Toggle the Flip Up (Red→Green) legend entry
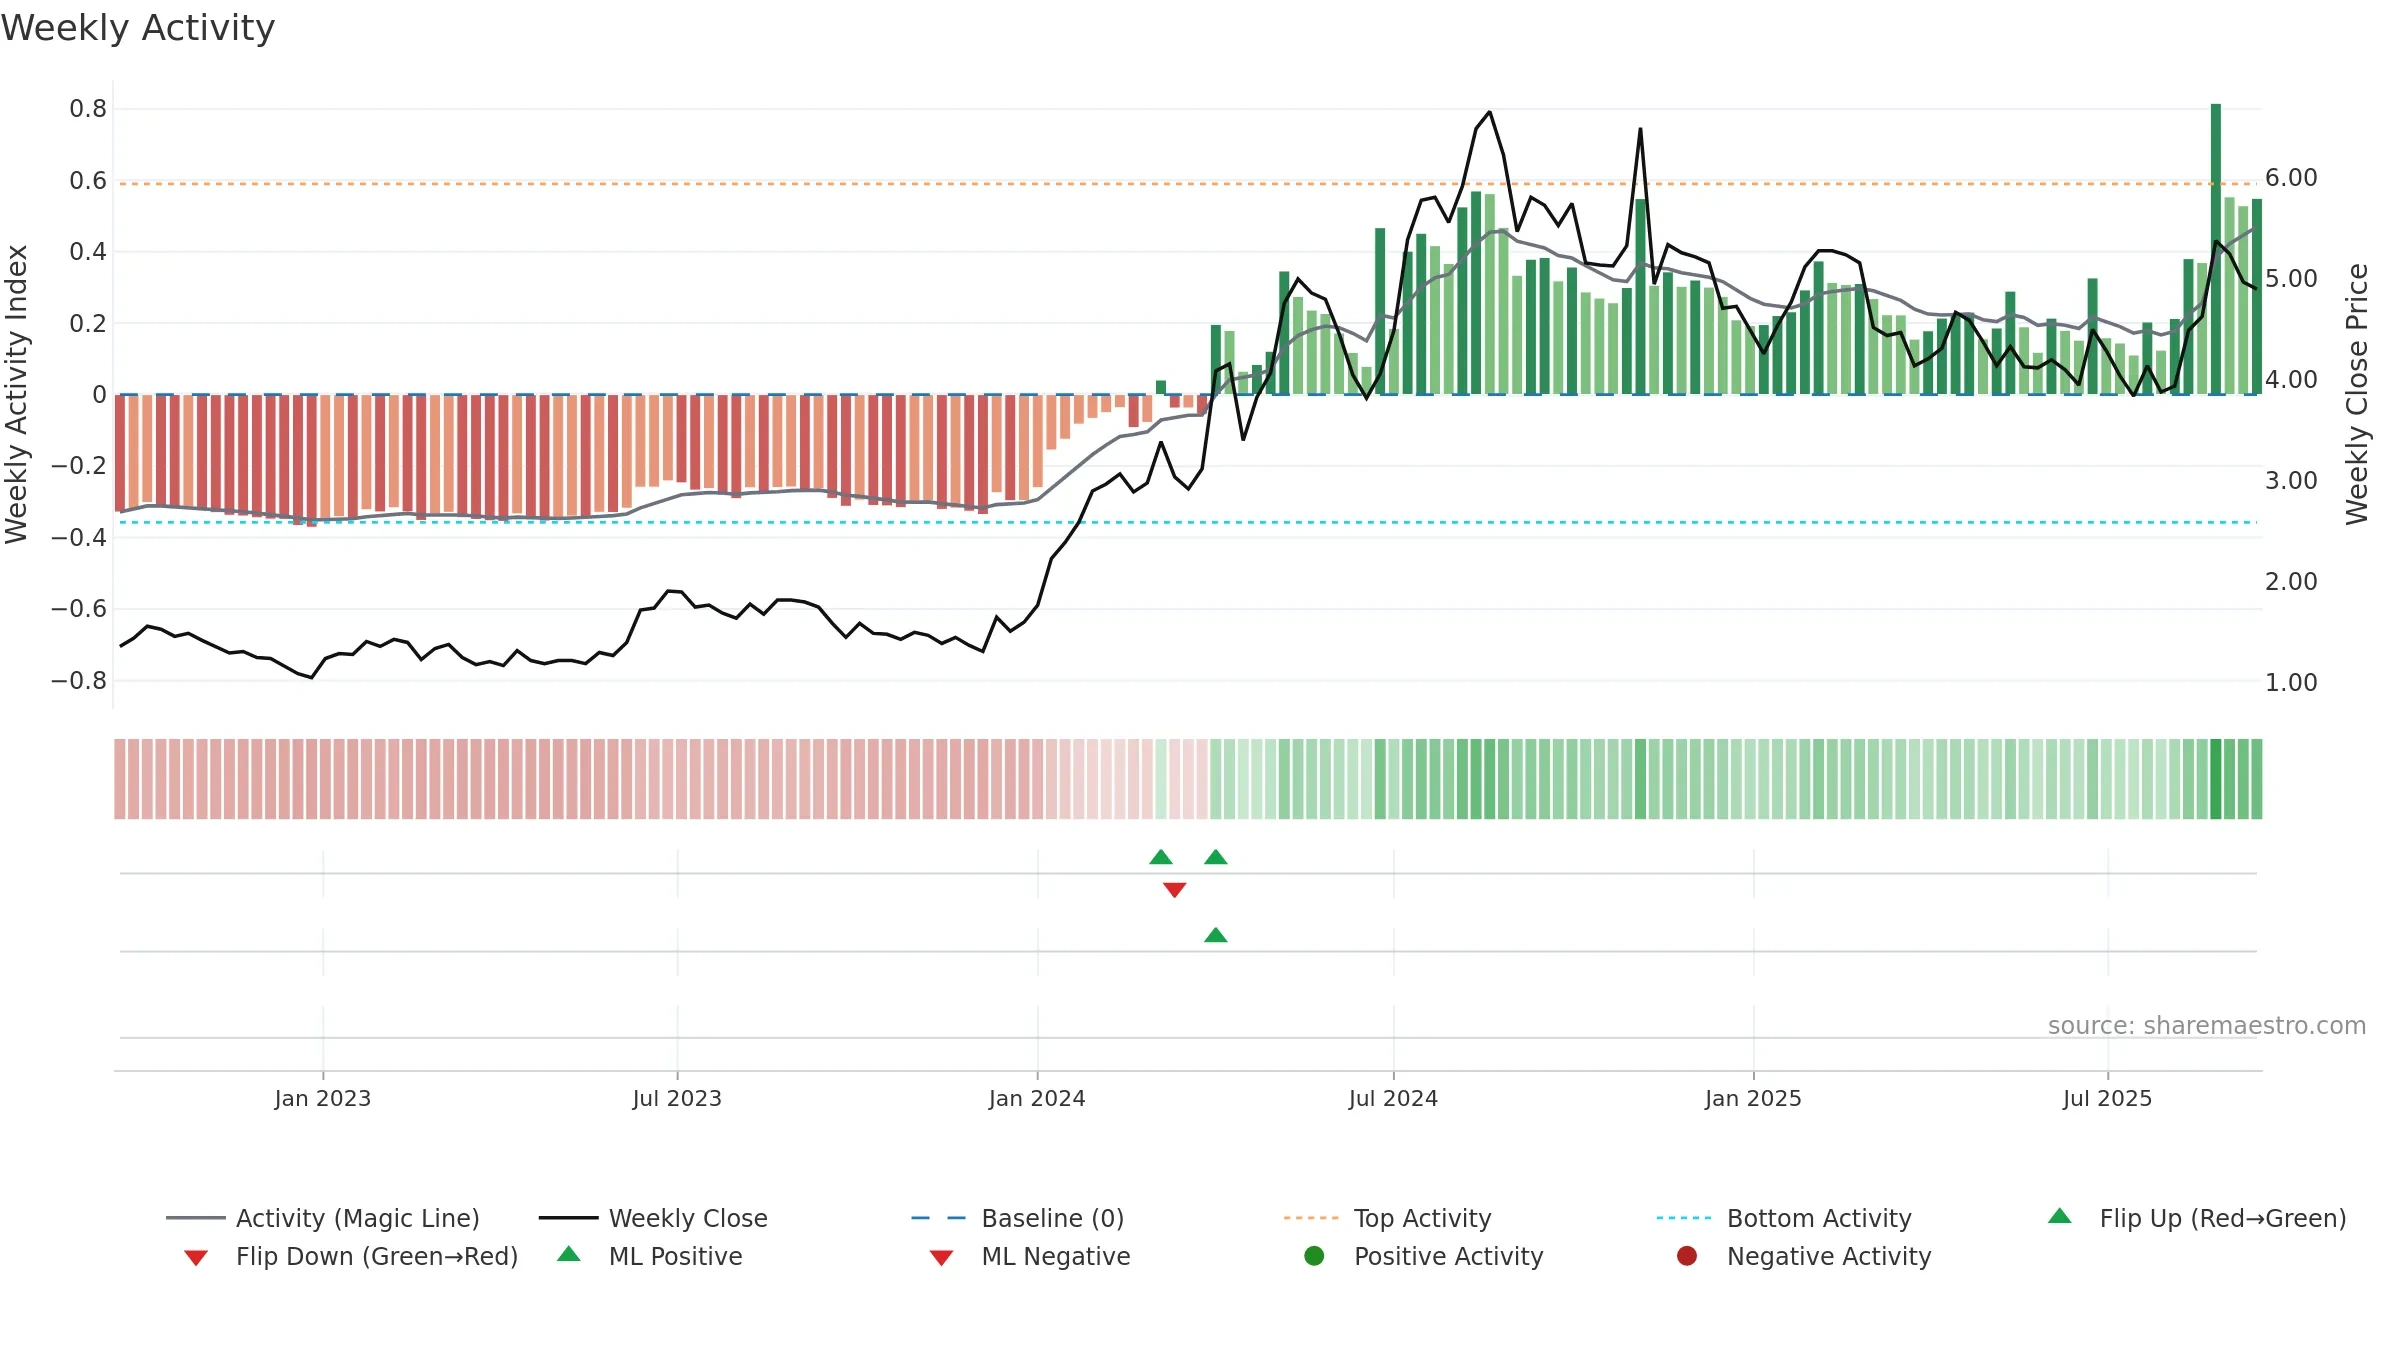The width and height of the screenshot is (2400, 1350). point(2197,1218)
